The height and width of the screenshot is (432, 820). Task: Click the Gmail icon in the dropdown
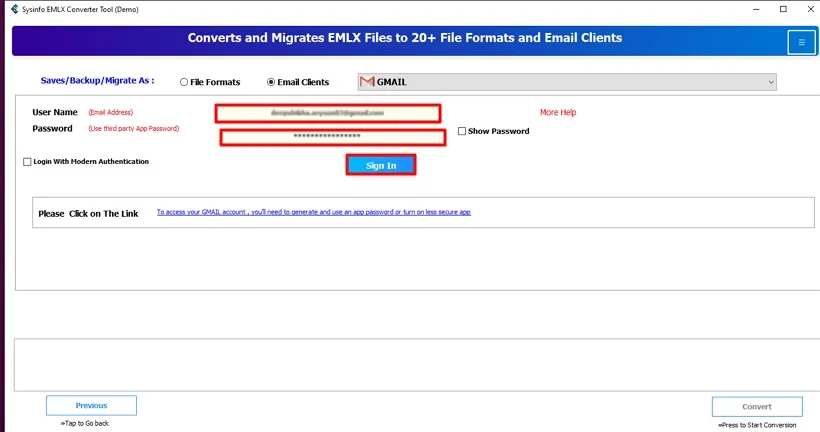coord(367,82)
